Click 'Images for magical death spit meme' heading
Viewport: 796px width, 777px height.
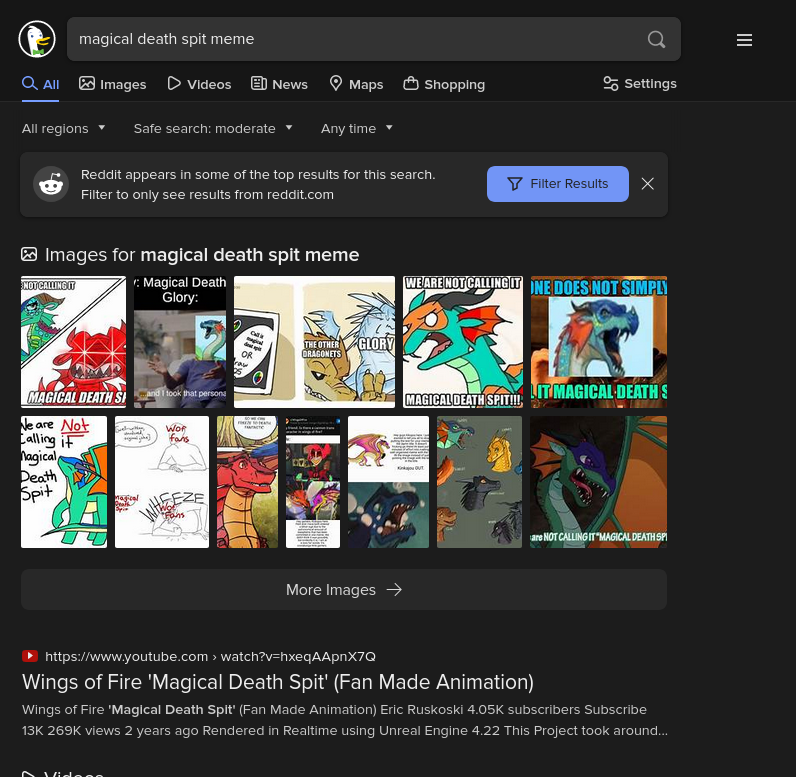point(202,255)
